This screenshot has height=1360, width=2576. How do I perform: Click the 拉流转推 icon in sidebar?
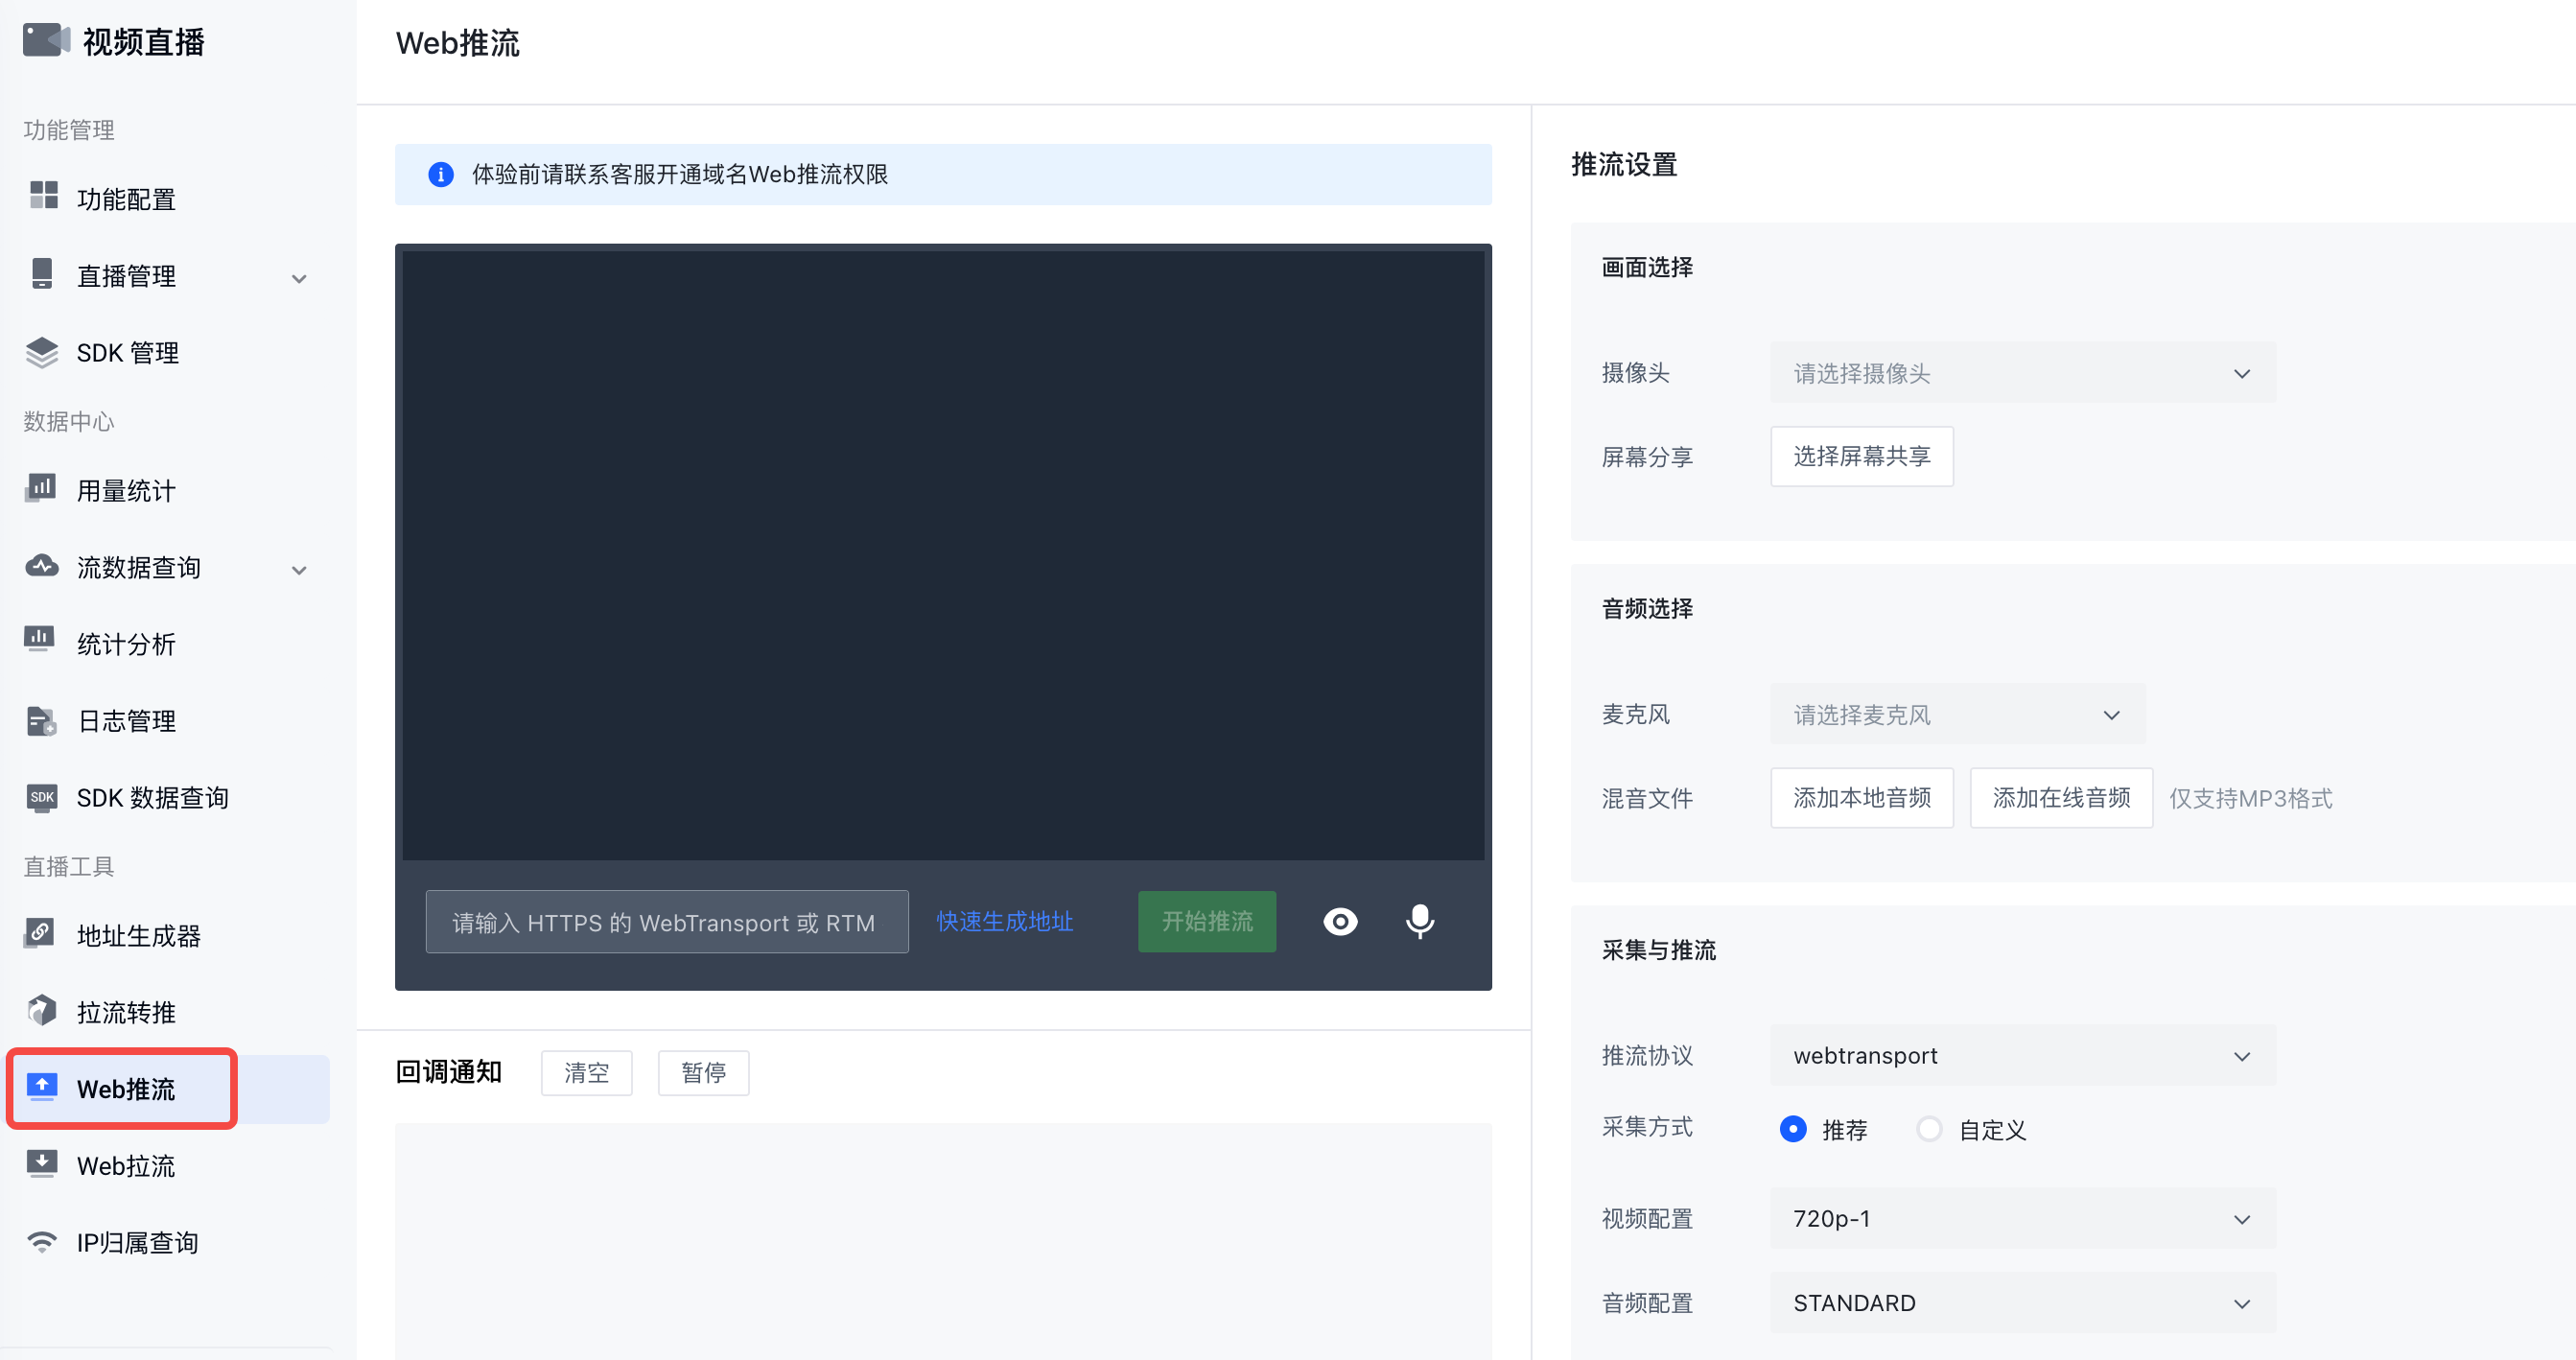[x=41, y=1011]
